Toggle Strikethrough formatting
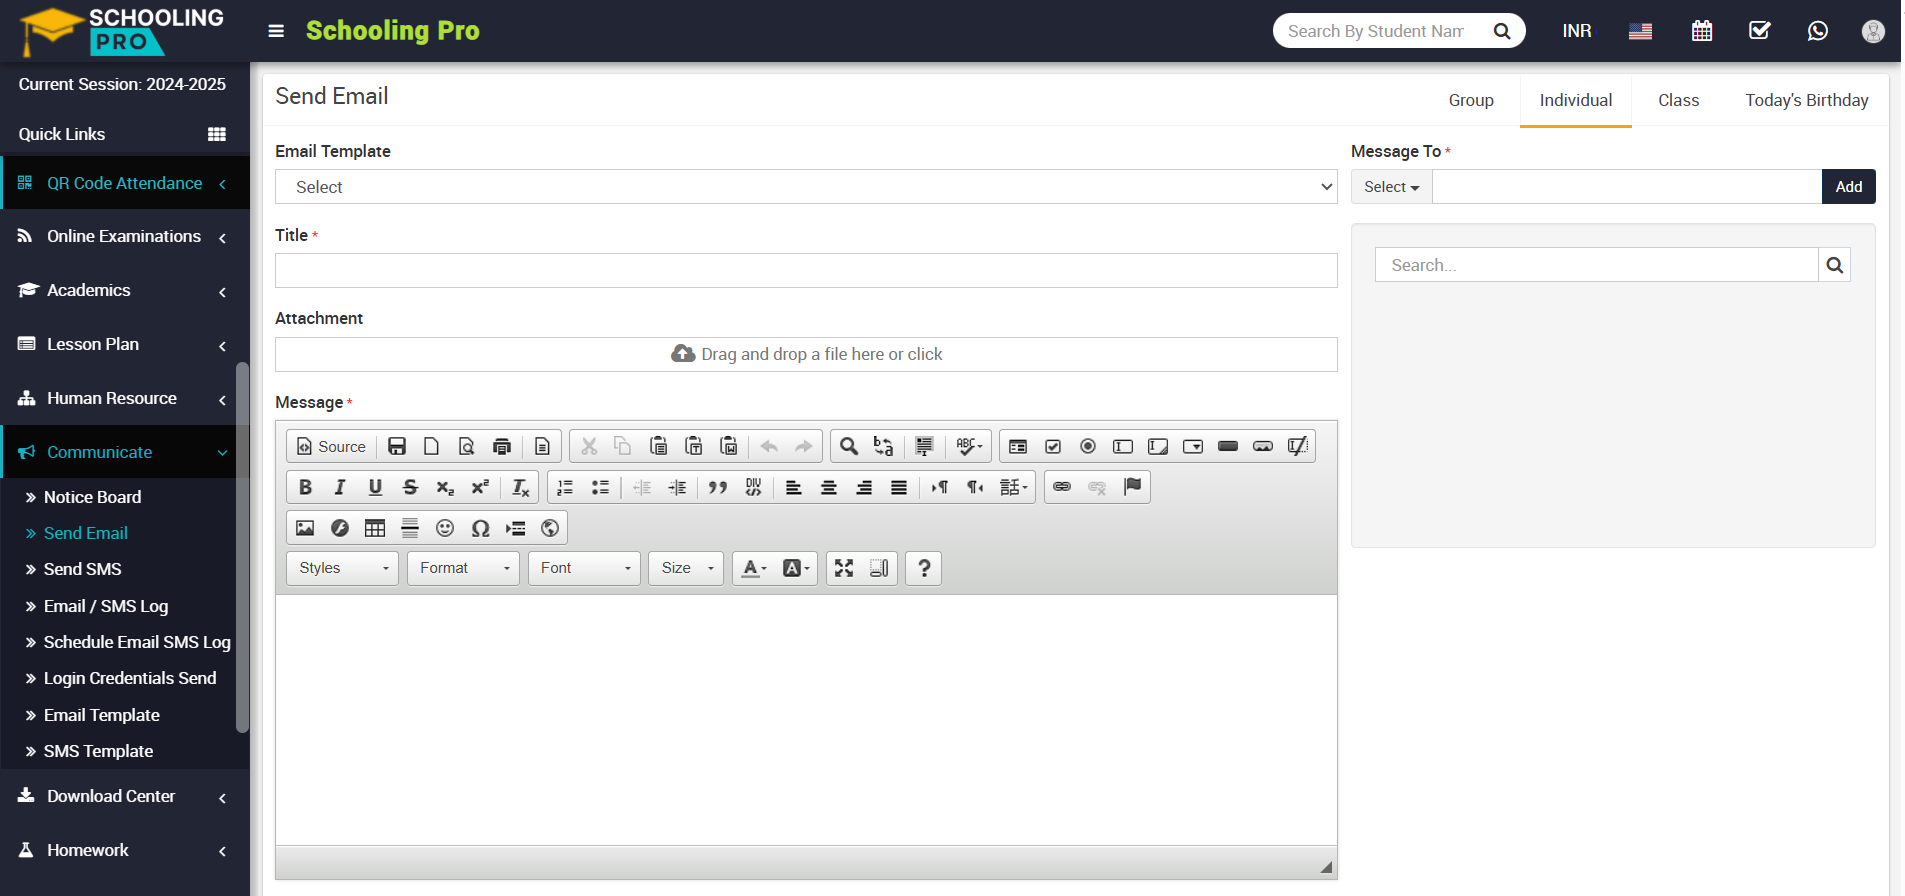Viewport: 1905px width, 896px height. point(410,487)
